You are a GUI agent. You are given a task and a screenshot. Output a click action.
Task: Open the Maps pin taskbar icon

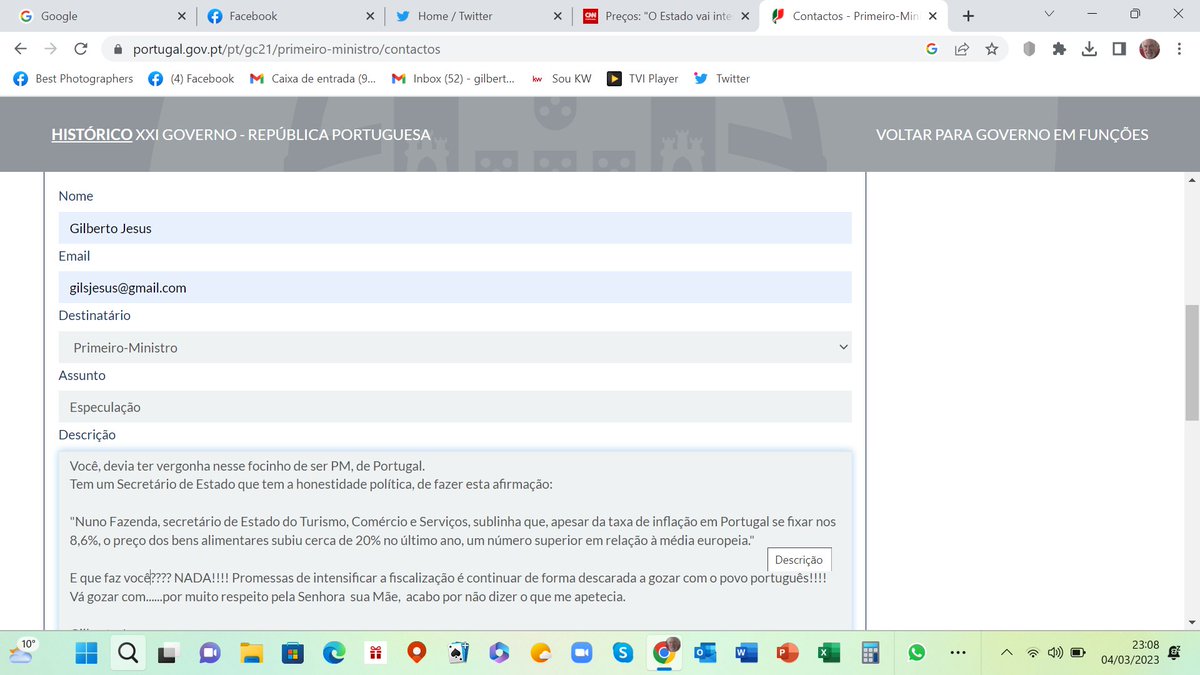pos(416,653)
